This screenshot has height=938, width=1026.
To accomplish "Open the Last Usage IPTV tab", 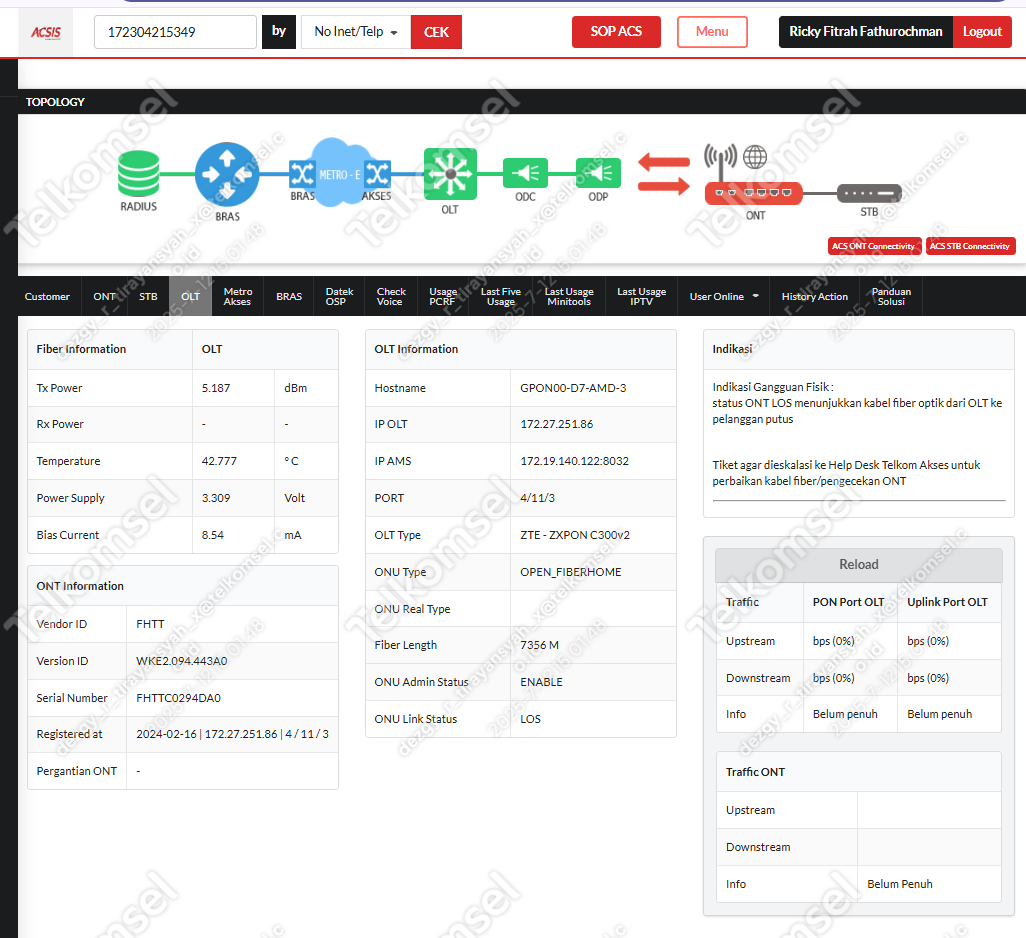I will (641, 296).
